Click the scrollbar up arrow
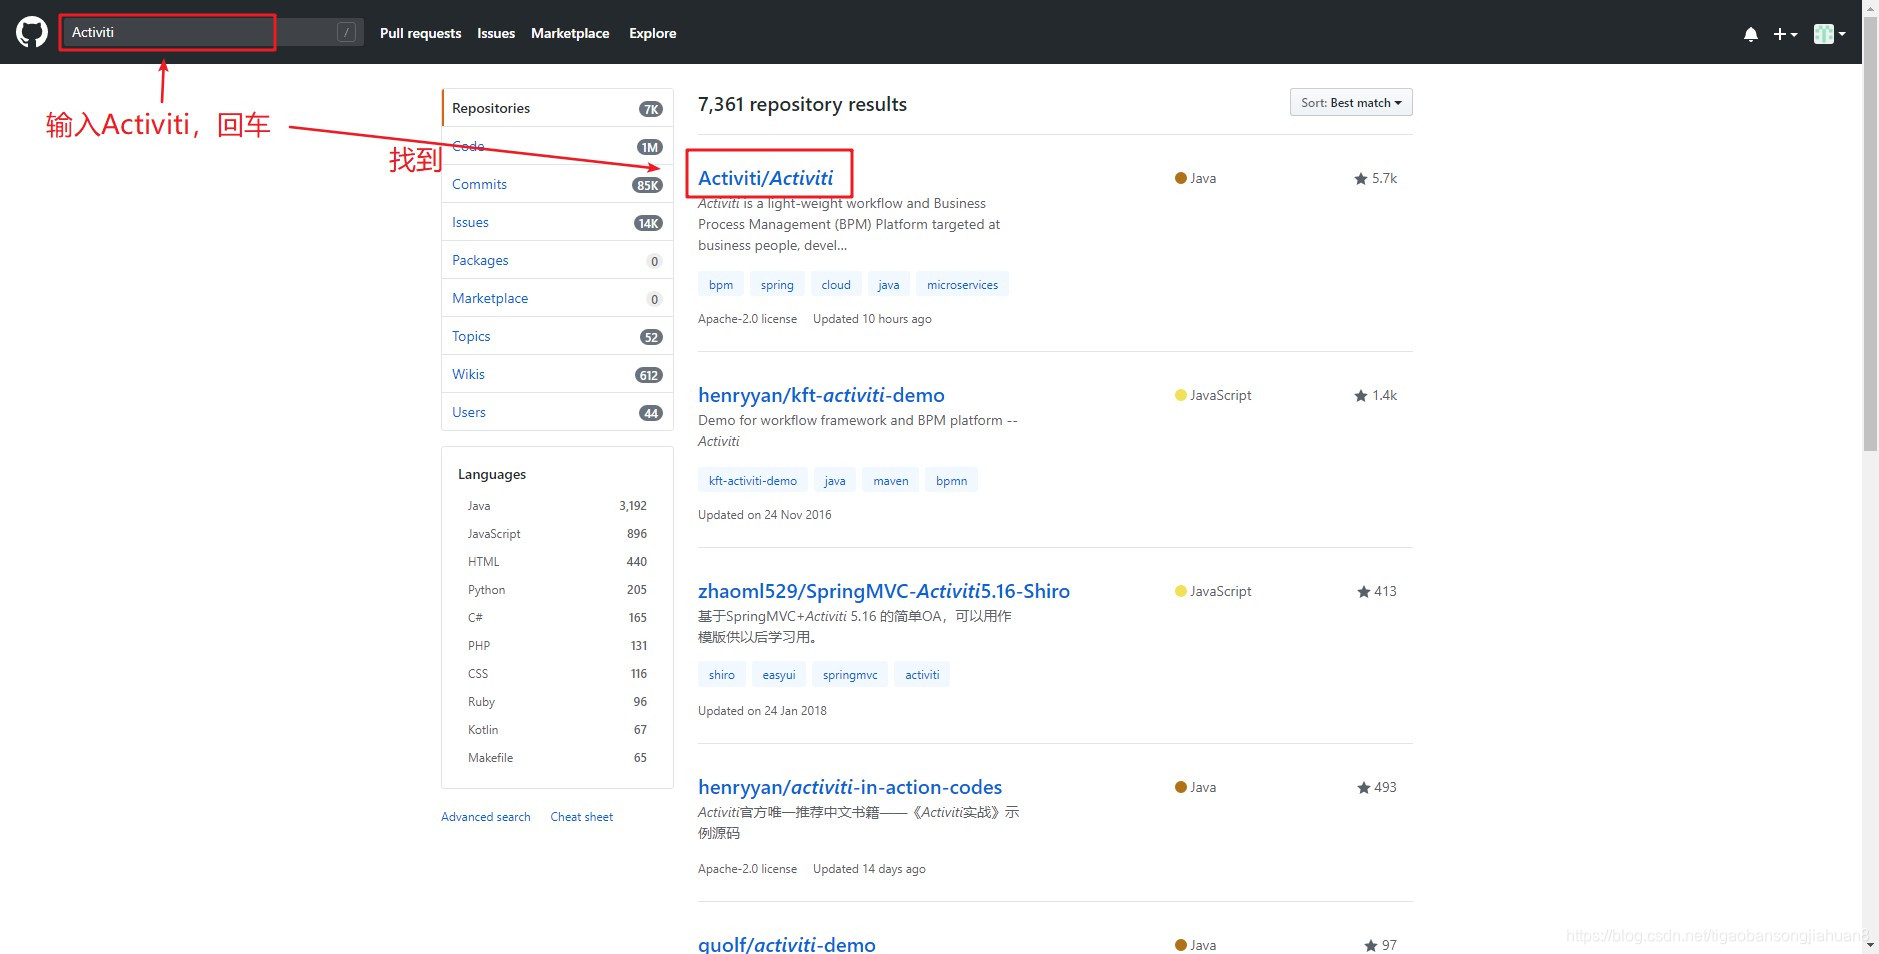The image size is (1879, 954). click(x=1870, y=7)
